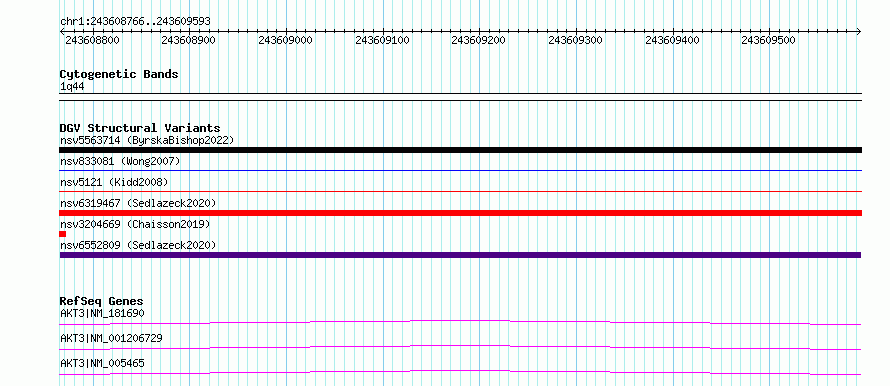The height and width of the screenshot is (386, 890).
Task: Click the left arrowhead of the ruler
Action: click(x=62, y=31)
